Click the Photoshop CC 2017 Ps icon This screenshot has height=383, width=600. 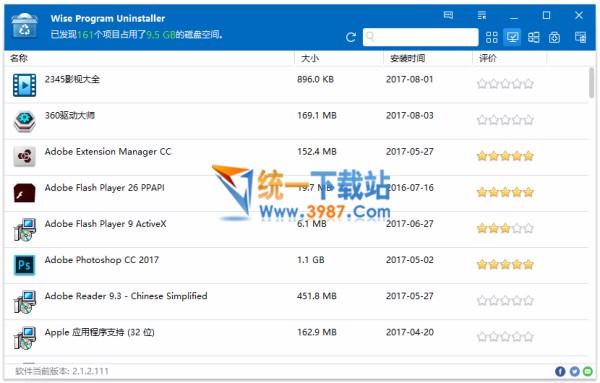24,265
